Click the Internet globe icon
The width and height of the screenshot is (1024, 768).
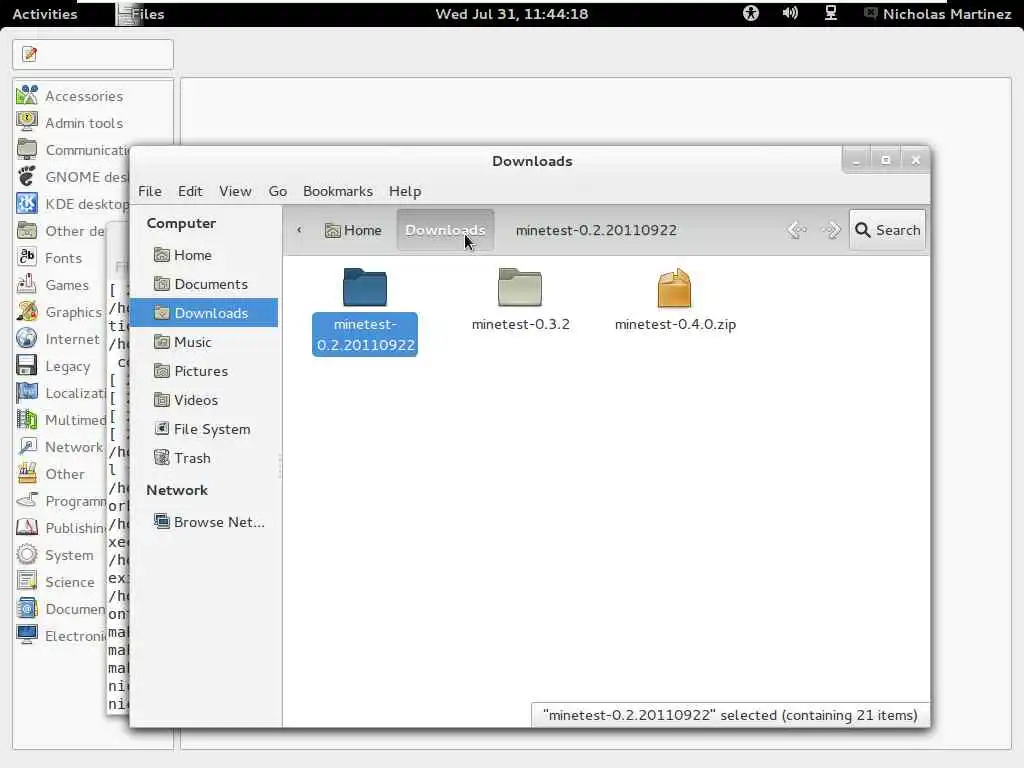27,338
